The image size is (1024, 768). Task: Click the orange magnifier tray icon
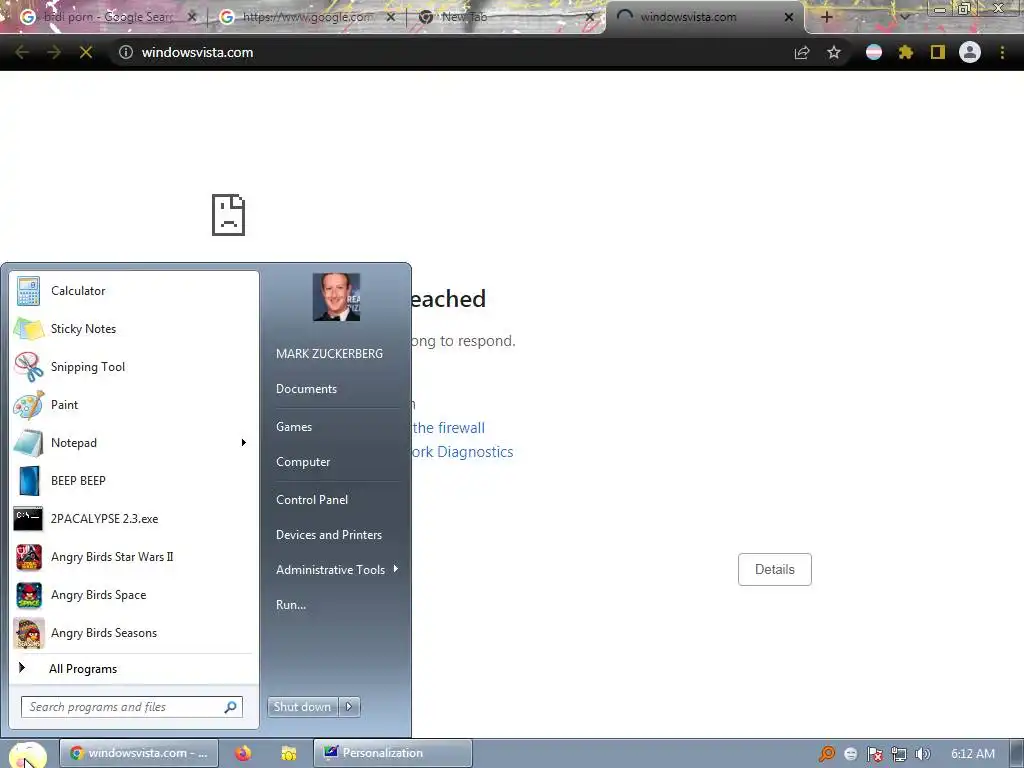pos(827,754)
